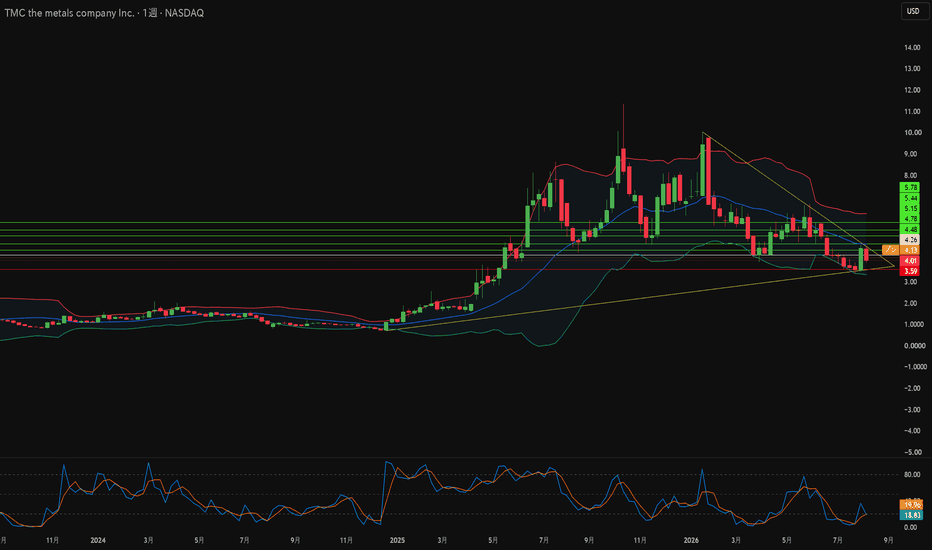Select the green 5.78 price label

tap(910, 187)
